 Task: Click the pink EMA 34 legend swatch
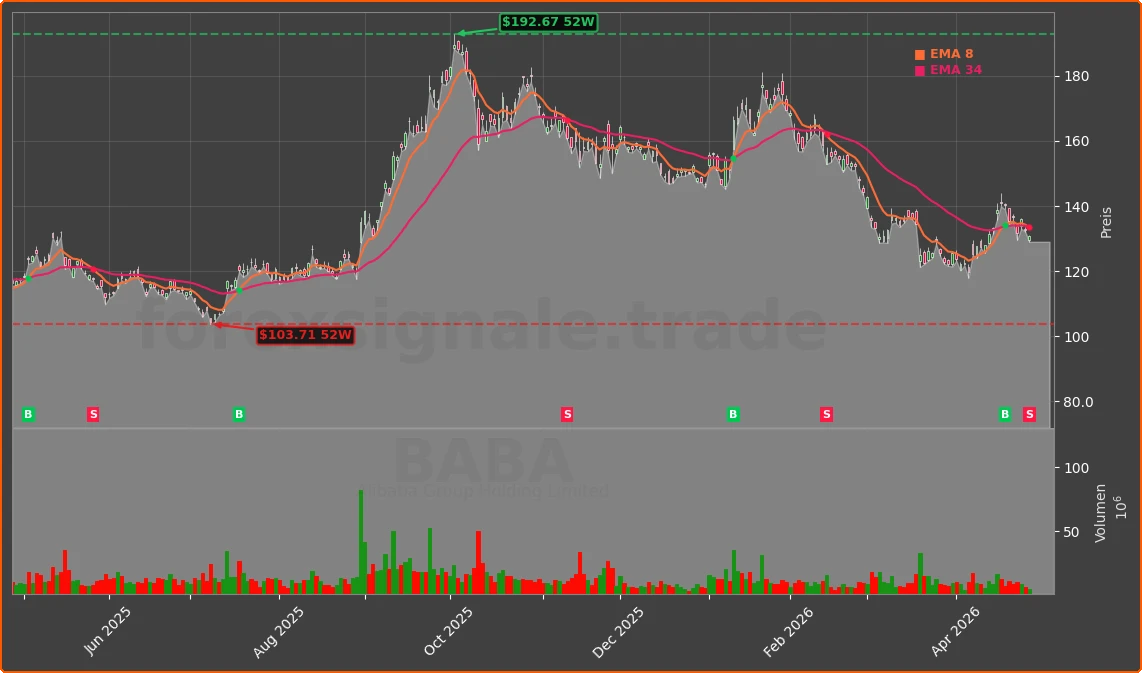(920, 71)
